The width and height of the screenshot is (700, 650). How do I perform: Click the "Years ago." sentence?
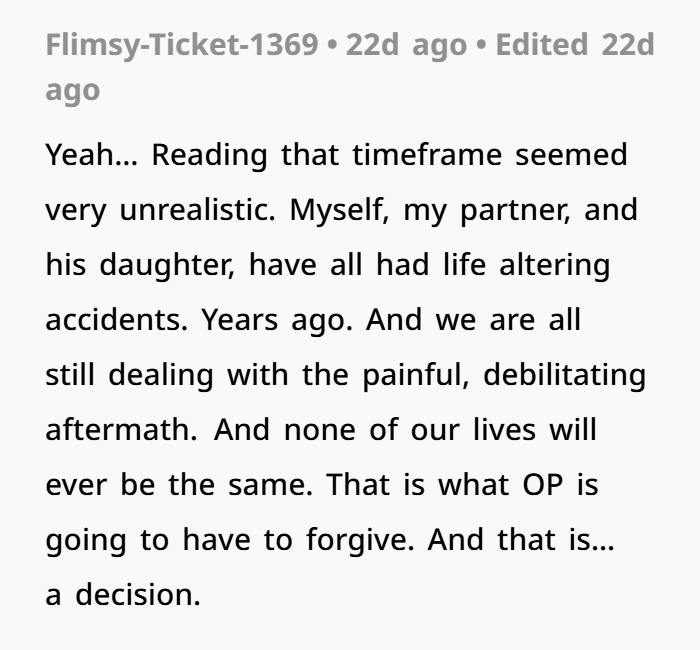[277, 321]
